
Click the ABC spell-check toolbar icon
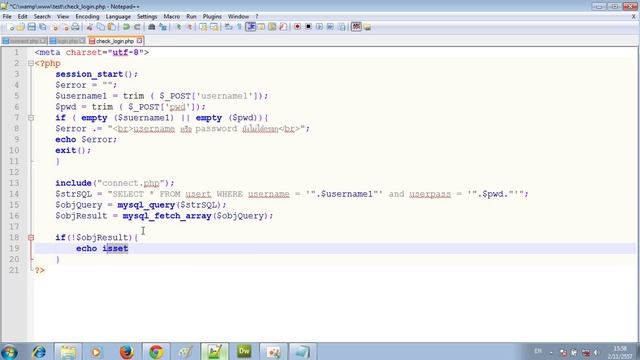[356, 27]
